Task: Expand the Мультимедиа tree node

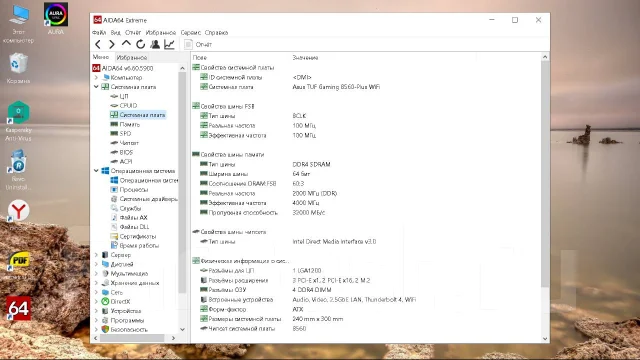Action: [x=96, y=274]
